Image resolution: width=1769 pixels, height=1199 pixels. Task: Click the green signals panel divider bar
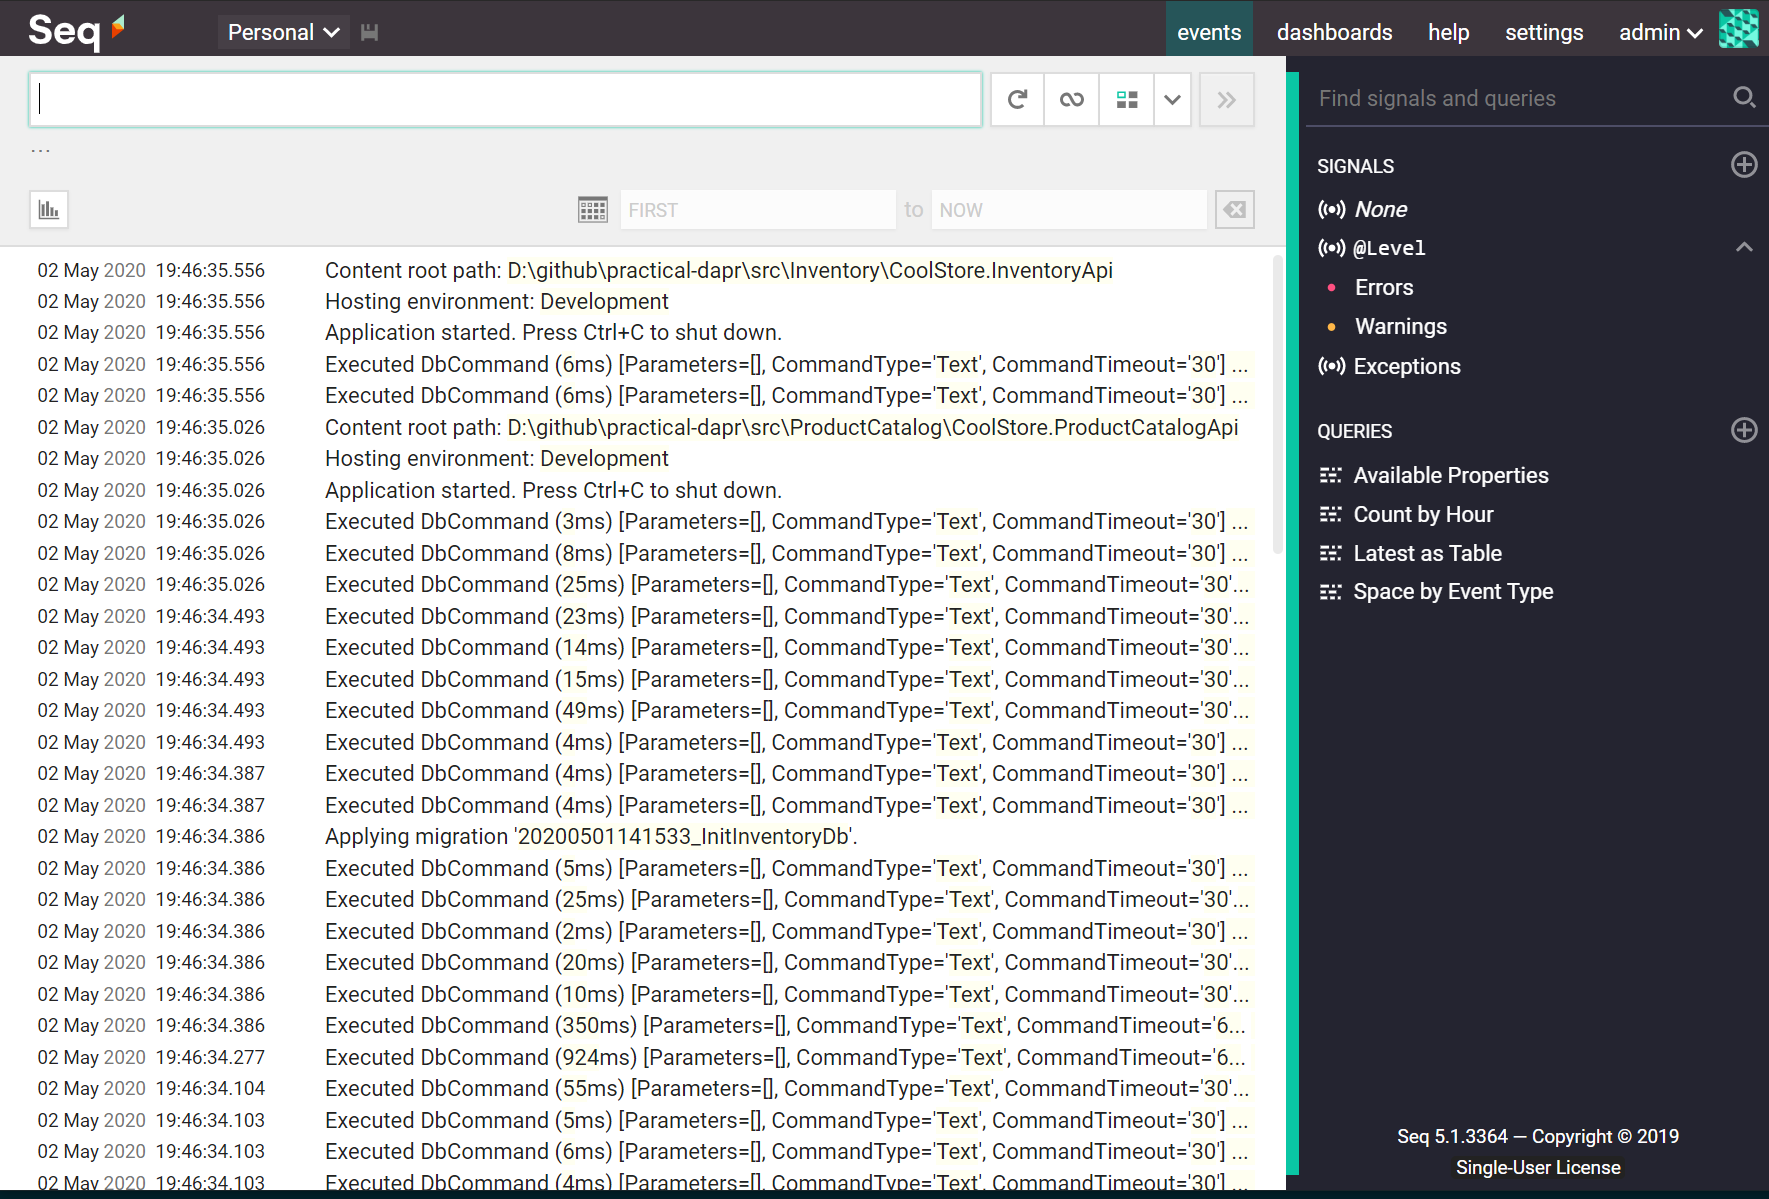pyautogui.click(x=1292, y=623)
